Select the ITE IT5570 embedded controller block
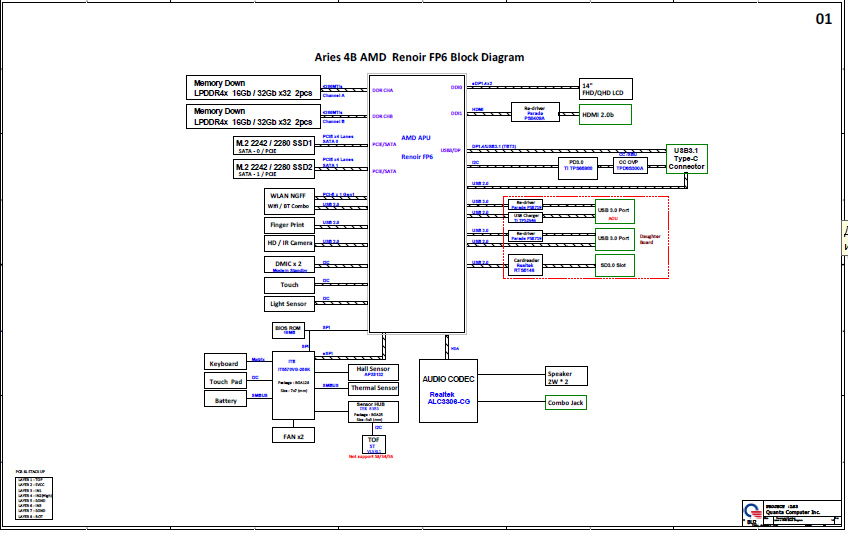The image size is (848, 534). pos(293,385)
